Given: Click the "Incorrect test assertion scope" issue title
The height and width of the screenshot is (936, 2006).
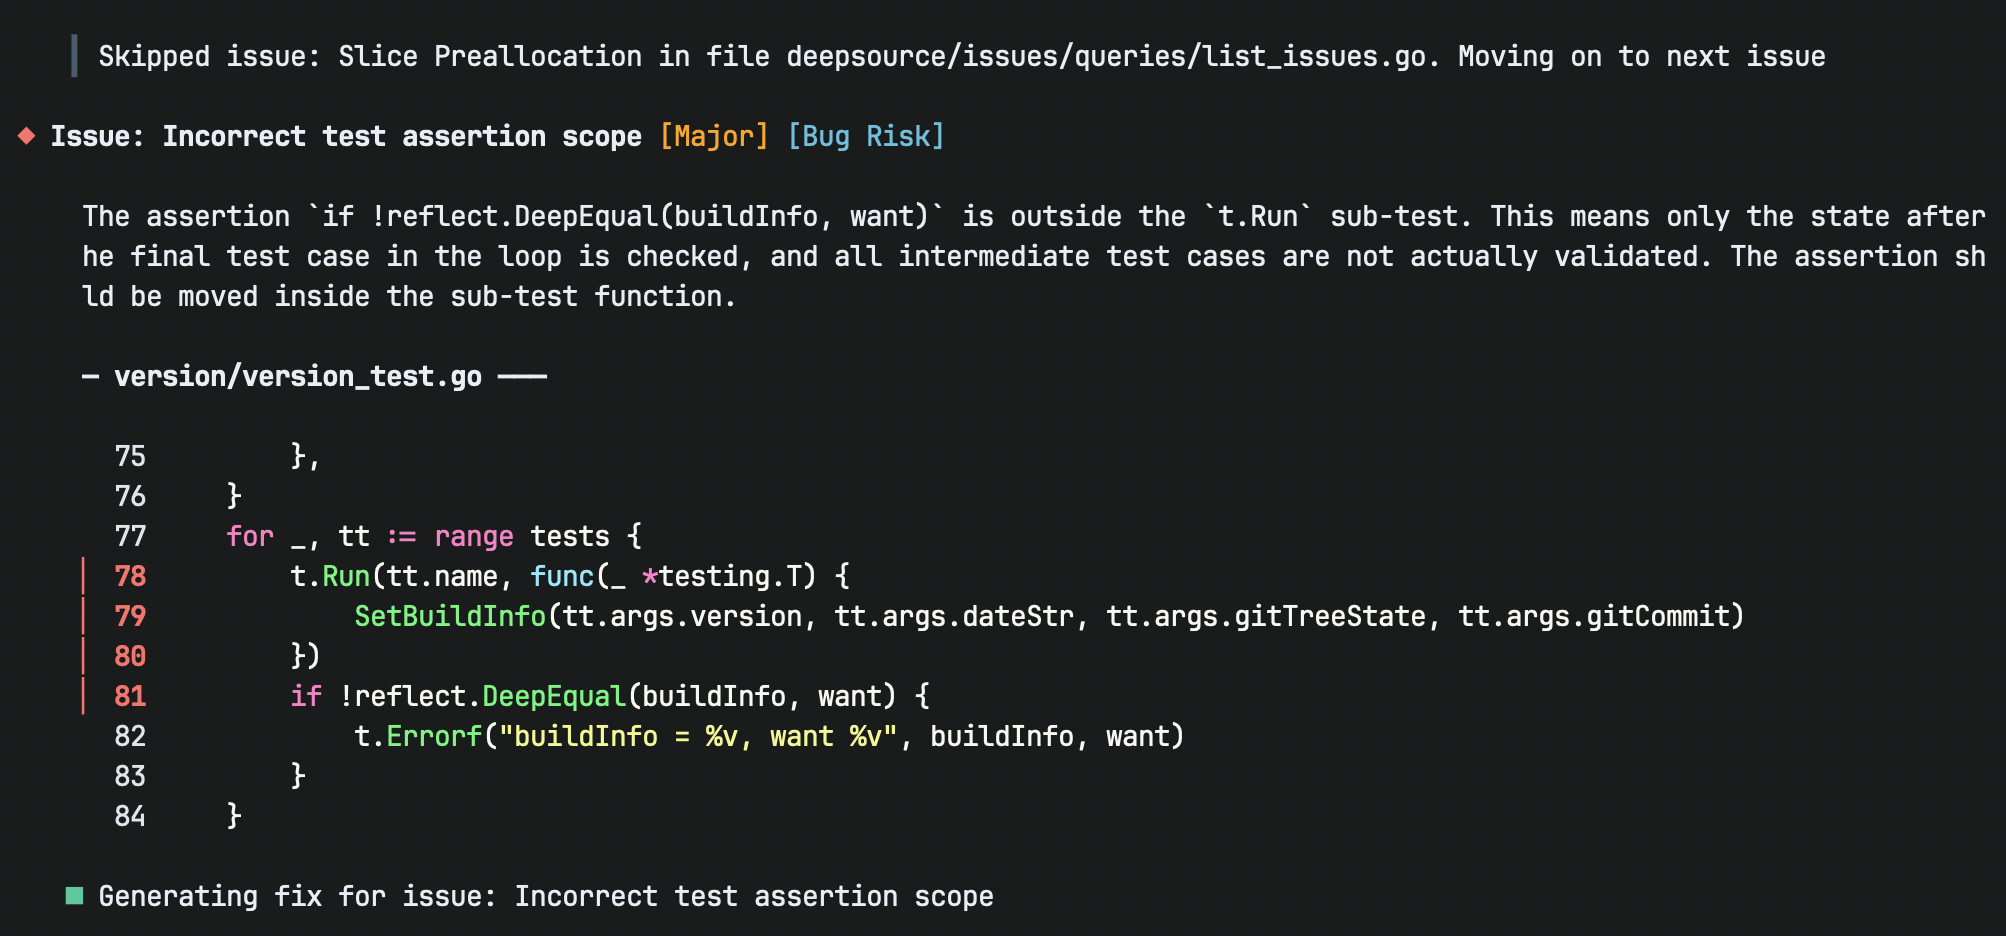Looking at the screenshot, I should [x=402, y=136].
